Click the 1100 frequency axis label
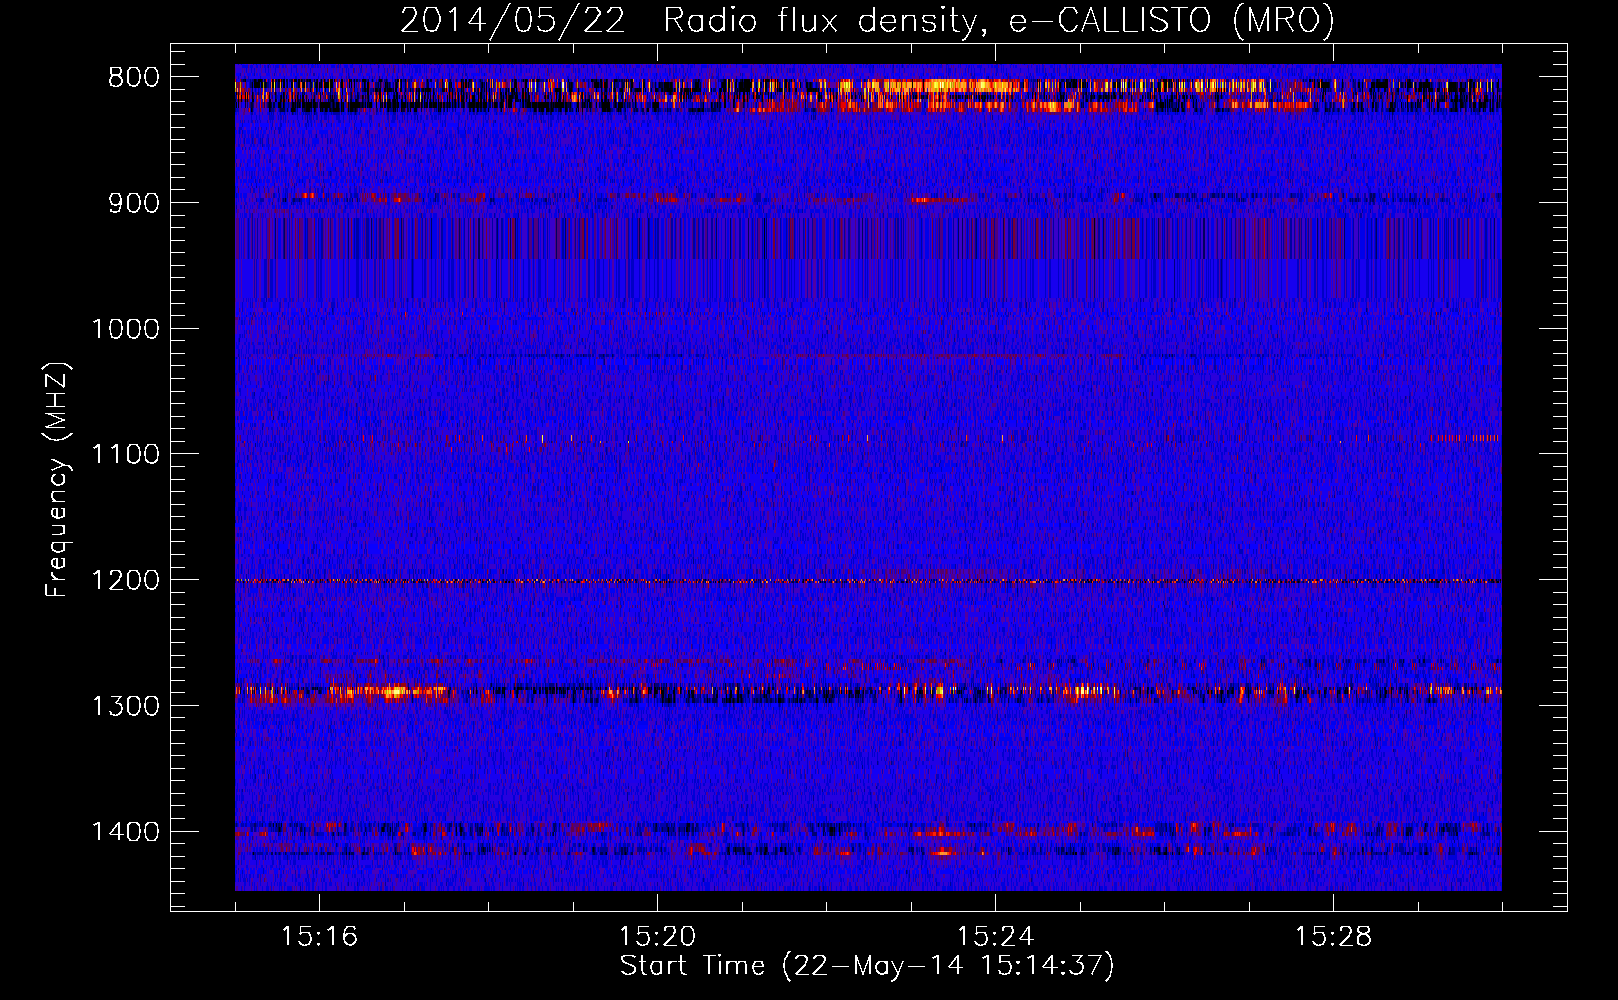The height and width of the screenshot is (1000, 1618). coord(126,454)
